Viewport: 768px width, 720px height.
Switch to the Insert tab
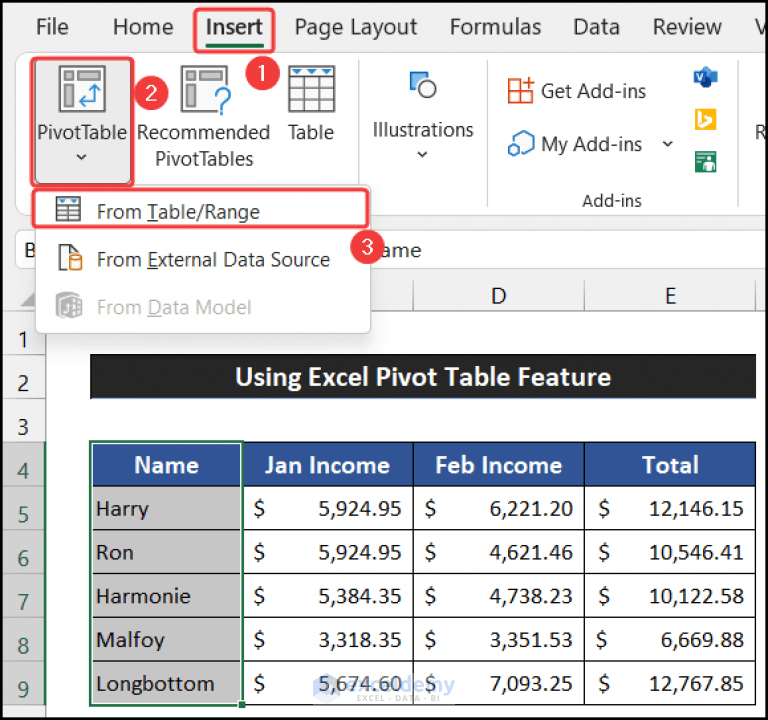coord(234,27)
